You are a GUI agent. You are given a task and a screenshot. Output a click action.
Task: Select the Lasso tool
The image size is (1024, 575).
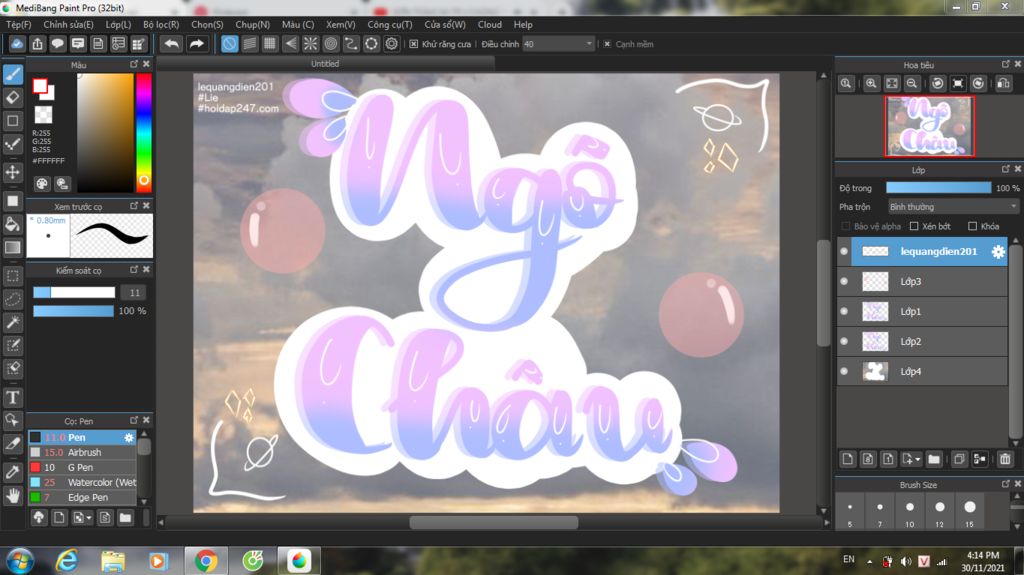(x=12, y=299)
